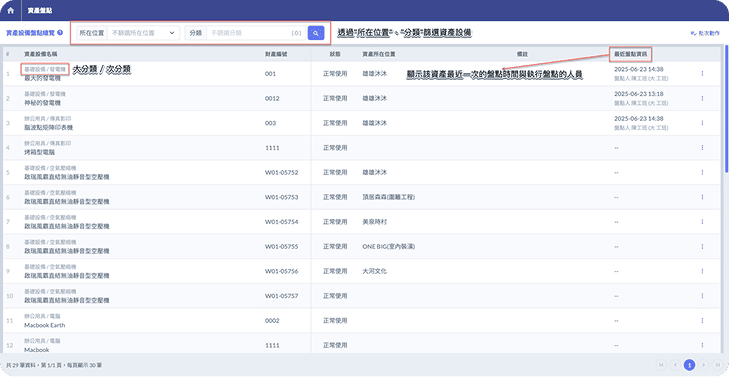Click asset number W01-05753

click(282, 197)
